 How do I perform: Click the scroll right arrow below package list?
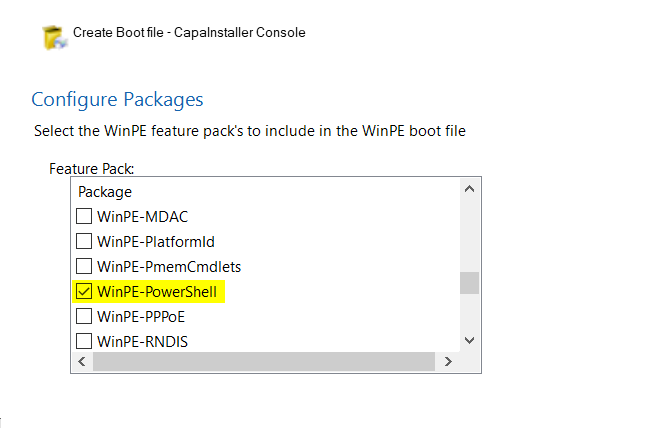448,362
